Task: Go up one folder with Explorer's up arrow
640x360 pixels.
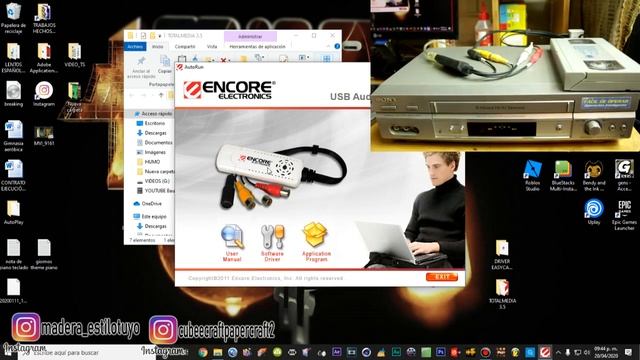Action: (161, 95)
